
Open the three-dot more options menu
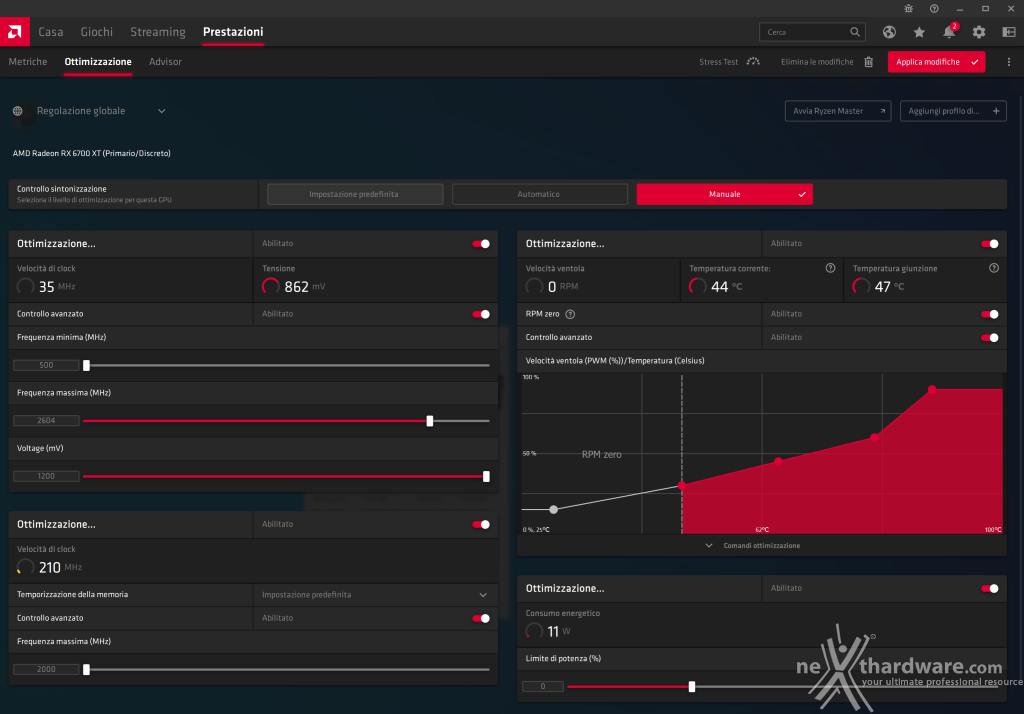pos(1008,62)
